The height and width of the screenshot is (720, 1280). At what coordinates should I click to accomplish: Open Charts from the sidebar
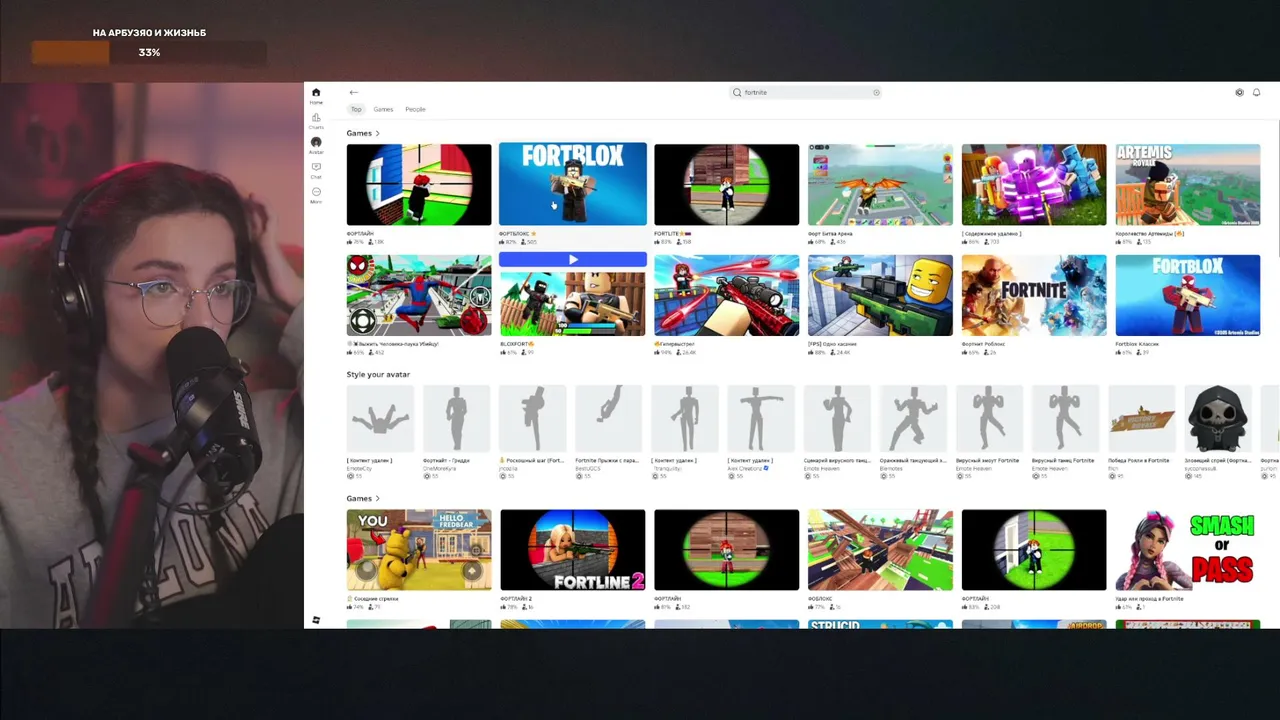click(316, 120)
